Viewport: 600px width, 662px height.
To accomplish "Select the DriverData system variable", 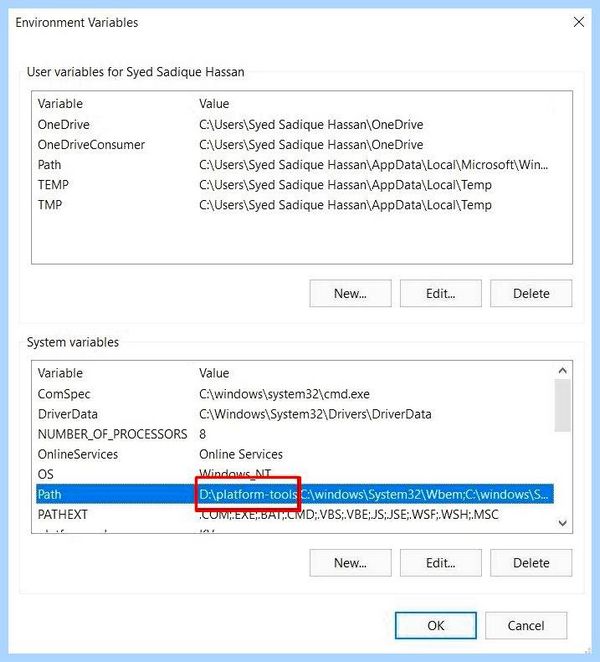I will click(295, 414).
